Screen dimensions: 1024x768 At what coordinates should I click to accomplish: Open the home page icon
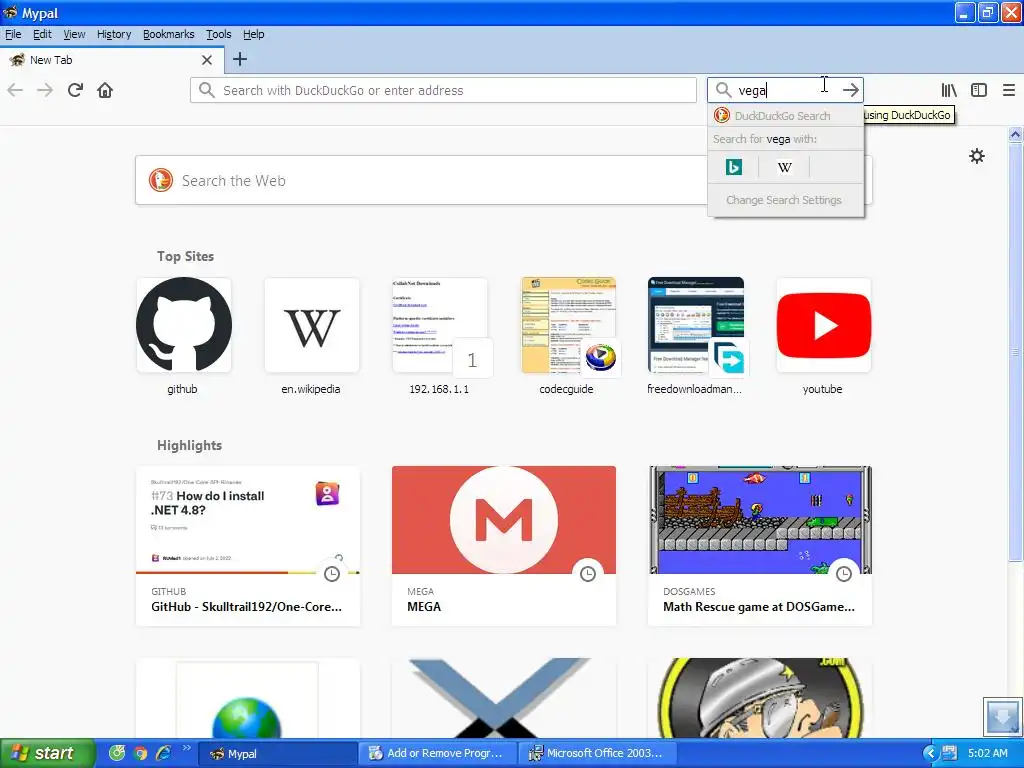tap(105, 90)
